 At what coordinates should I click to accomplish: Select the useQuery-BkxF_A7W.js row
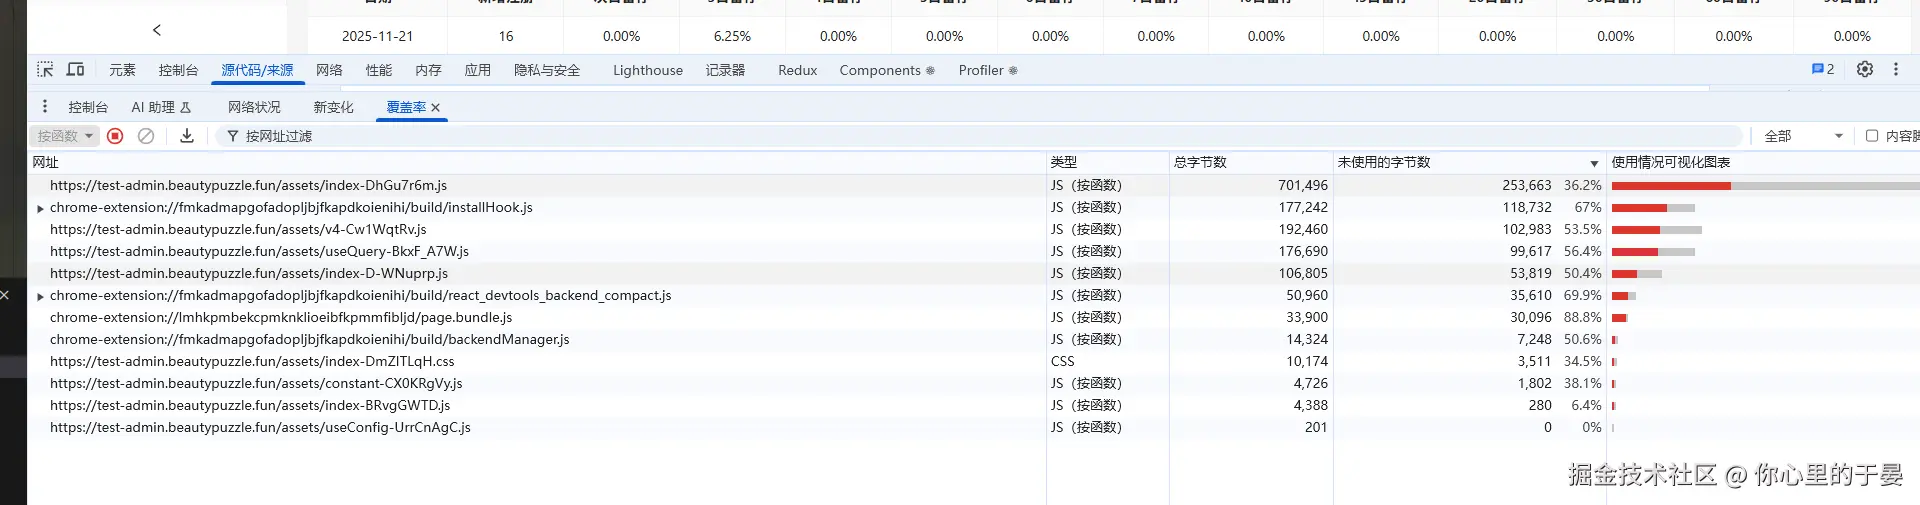pyautogui.click(x=973, y=251)
